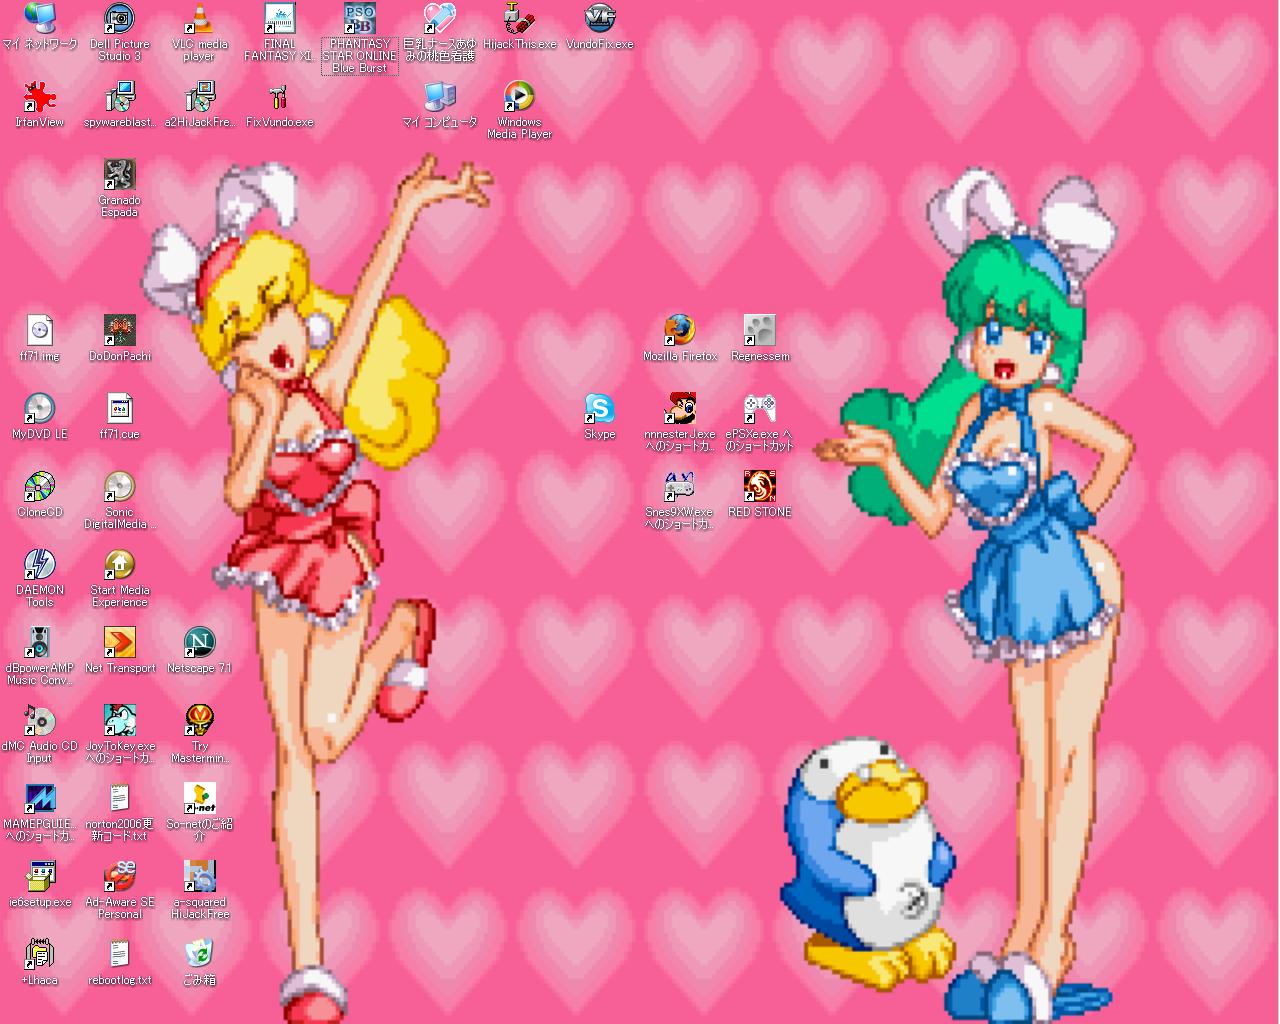
Task: Open the ごみ箱 recycle bin icon
Action: pyautogui.click(x=200, y=954)
